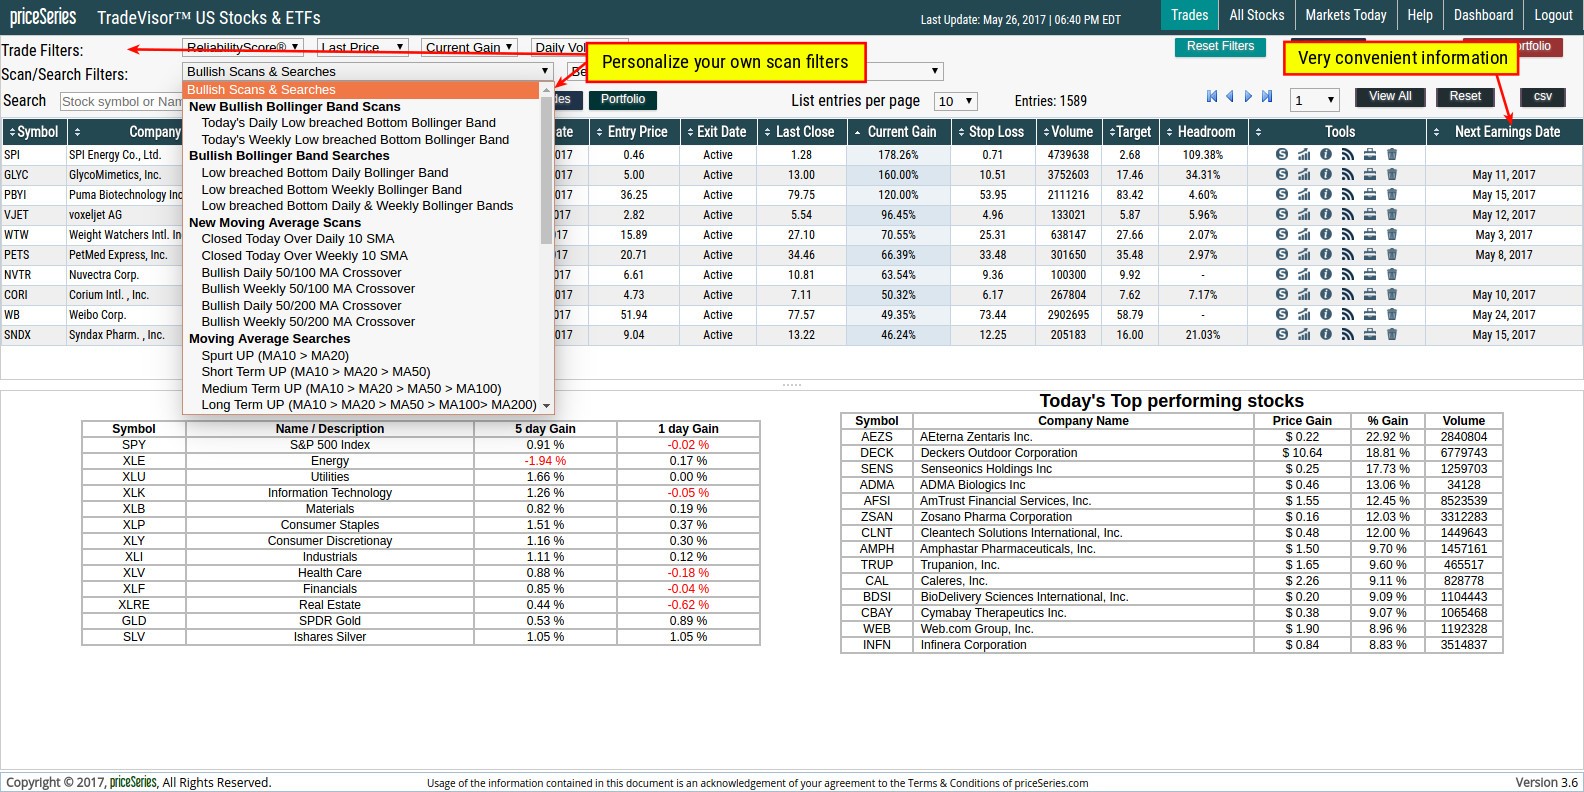Go to the next page of entries
This screenshot has width=1584, height=792.
tap(1248, 97)
